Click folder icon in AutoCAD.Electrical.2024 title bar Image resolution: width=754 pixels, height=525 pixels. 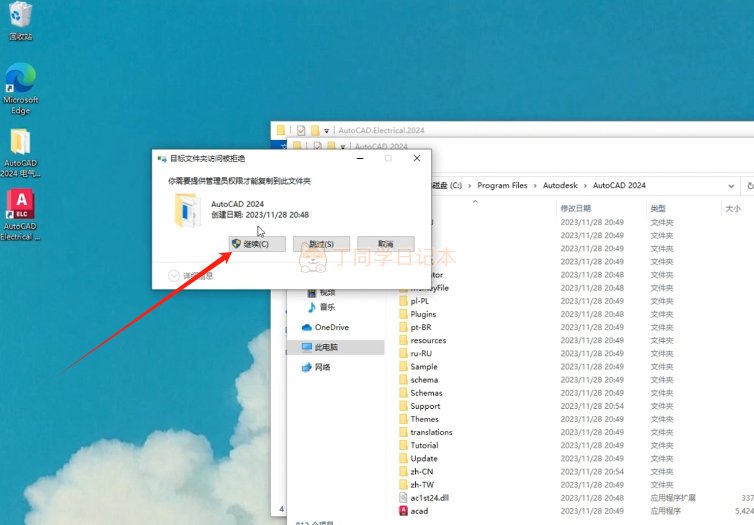[281, 130]
